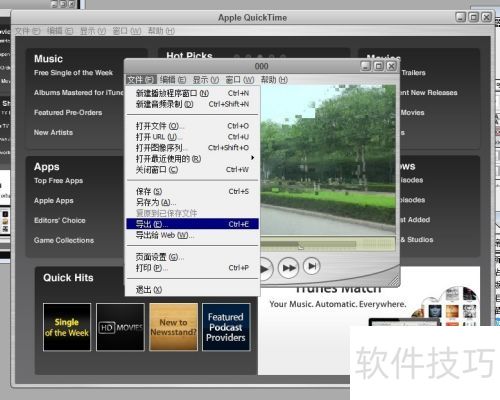
Task: Open Apple Apps link
Action: (54, 201)
